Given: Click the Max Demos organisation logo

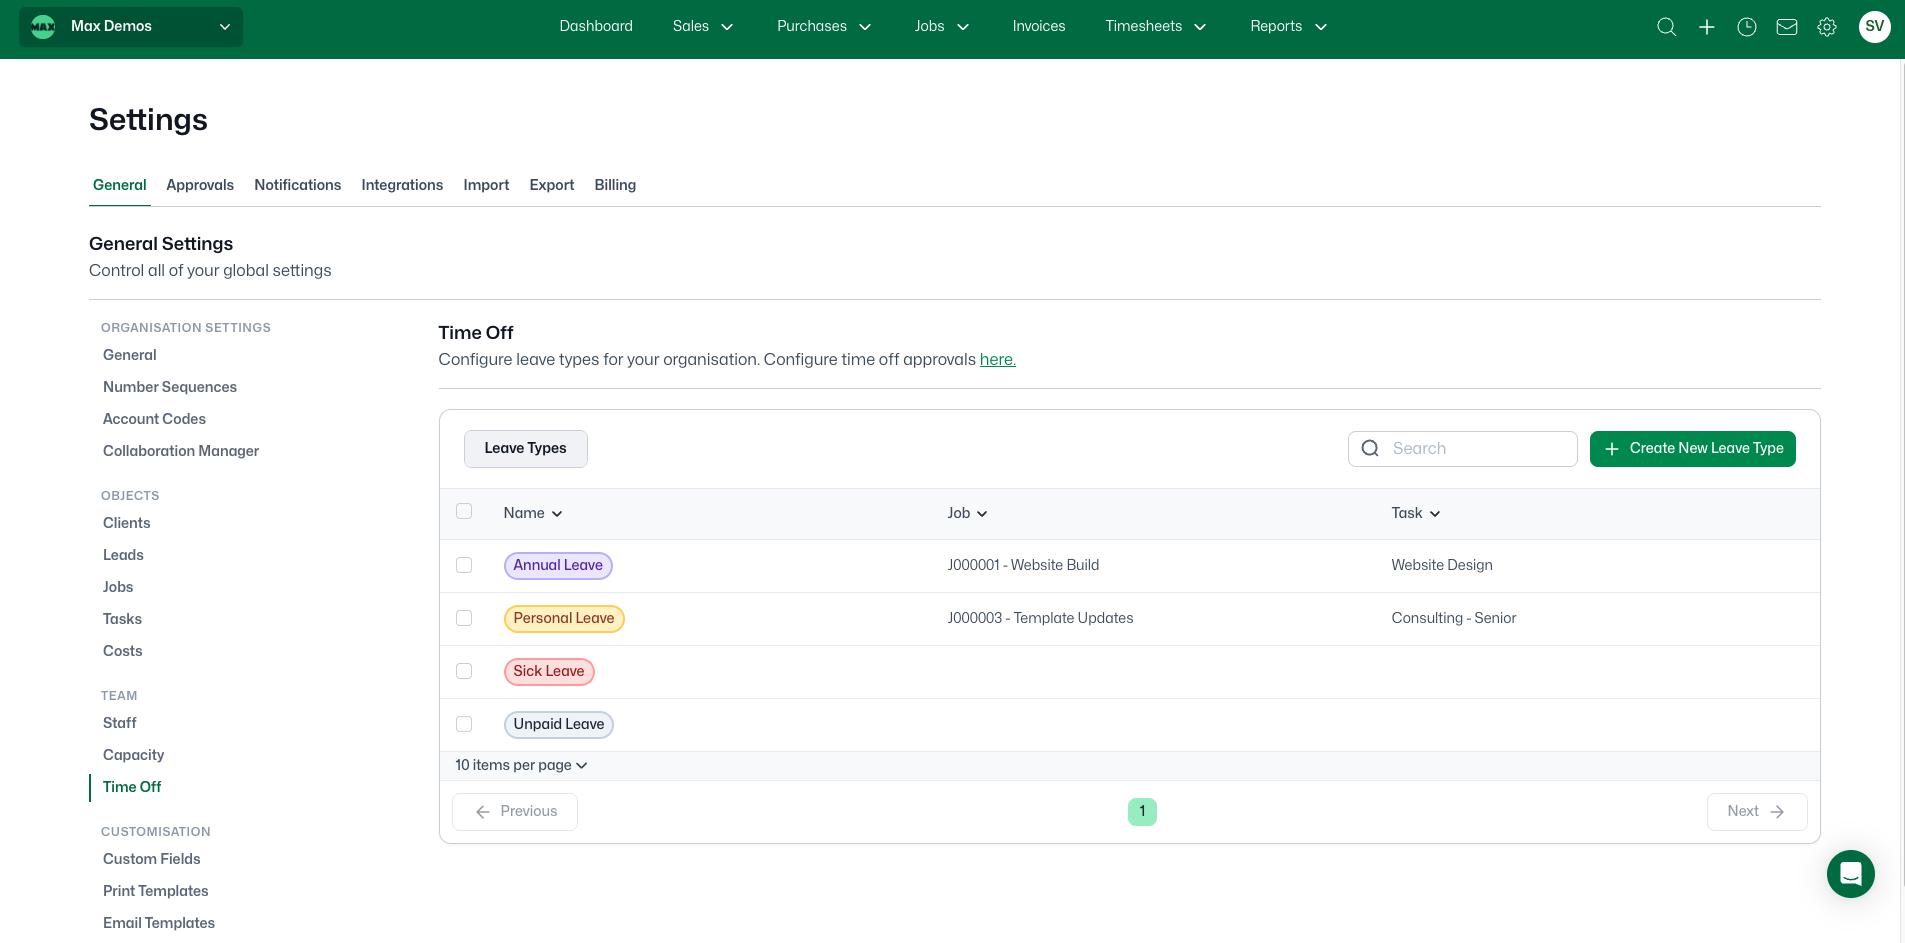Looking at the screenshot, I should coord(43,27).
